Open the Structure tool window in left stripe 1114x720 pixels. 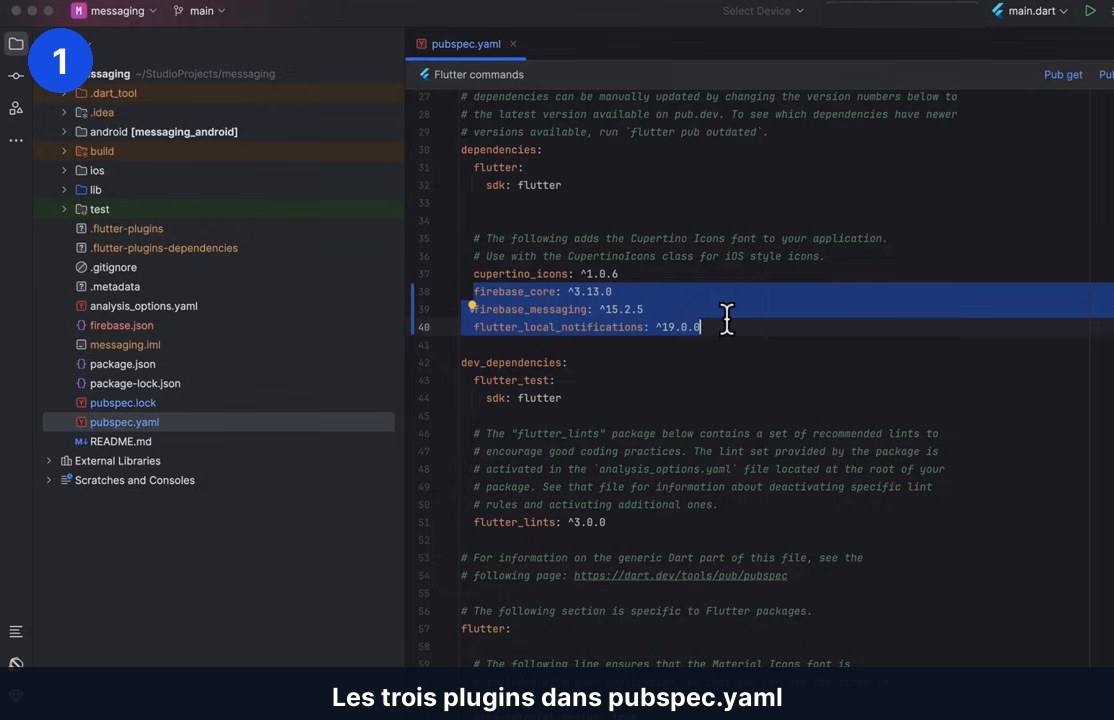[x=16, y=108]
